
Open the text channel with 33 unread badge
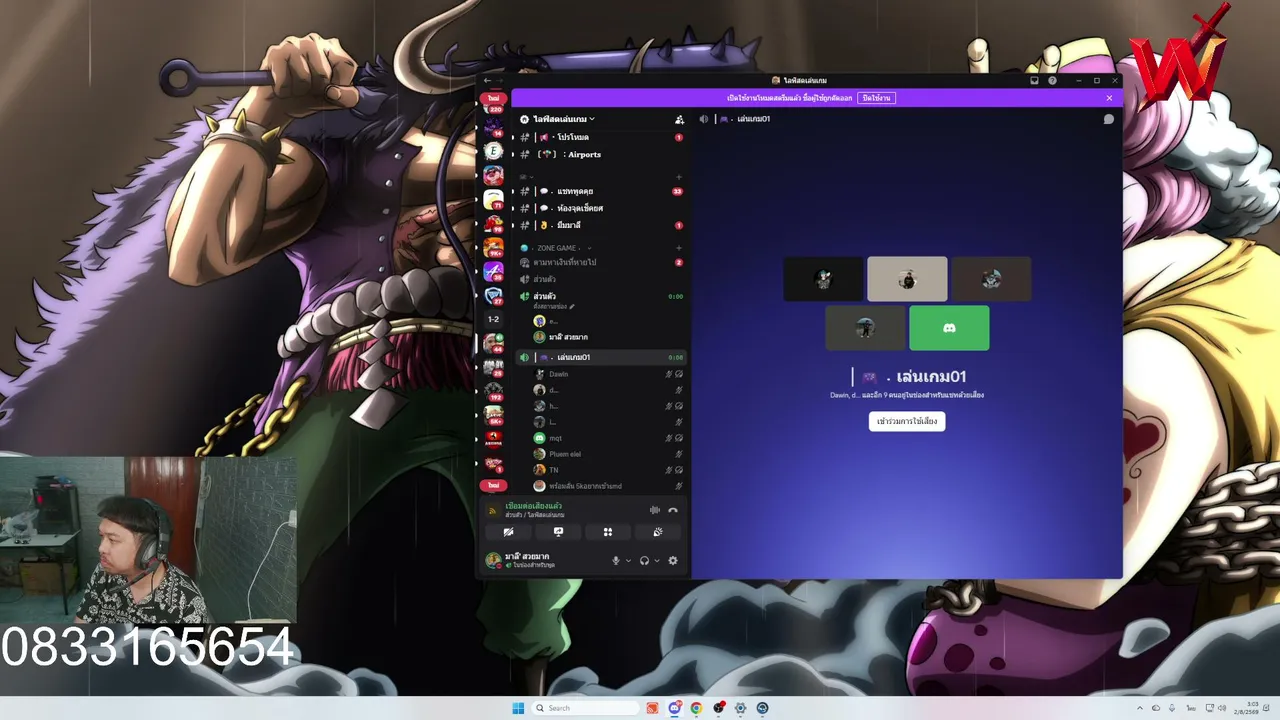pyautogui.click(x=601, y=191)
